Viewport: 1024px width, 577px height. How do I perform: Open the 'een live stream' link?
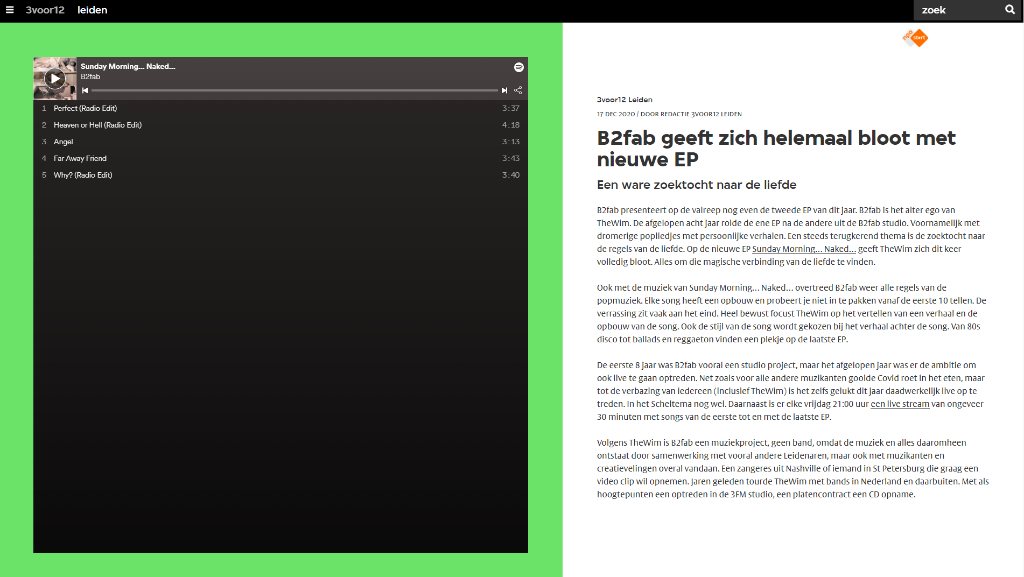coord(900,404)
